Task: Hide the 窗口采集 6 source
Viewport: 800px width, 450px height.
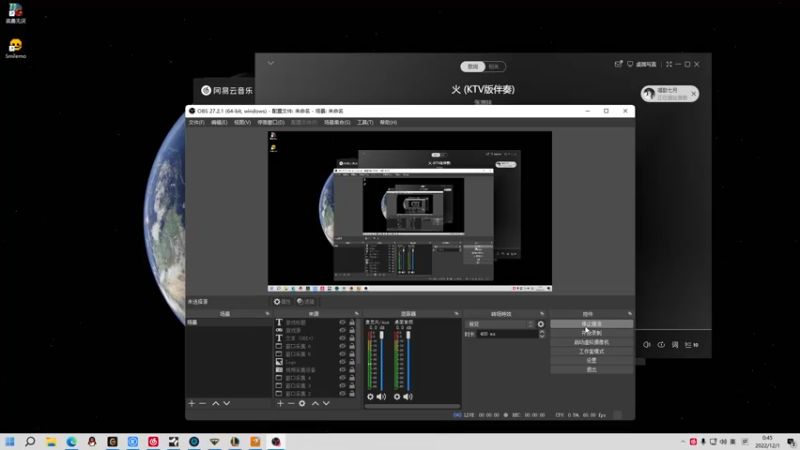Action: tap(342, 346)
